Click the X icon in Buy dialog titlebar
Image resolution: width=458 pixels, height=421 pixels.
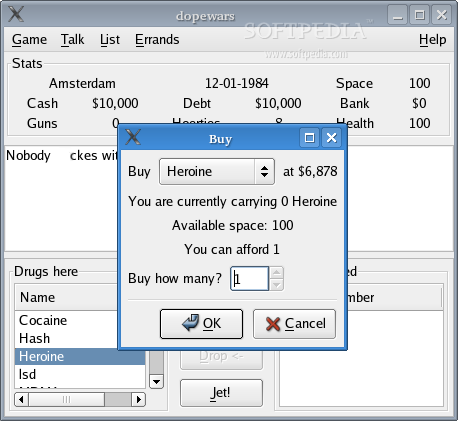coord(133,137)
